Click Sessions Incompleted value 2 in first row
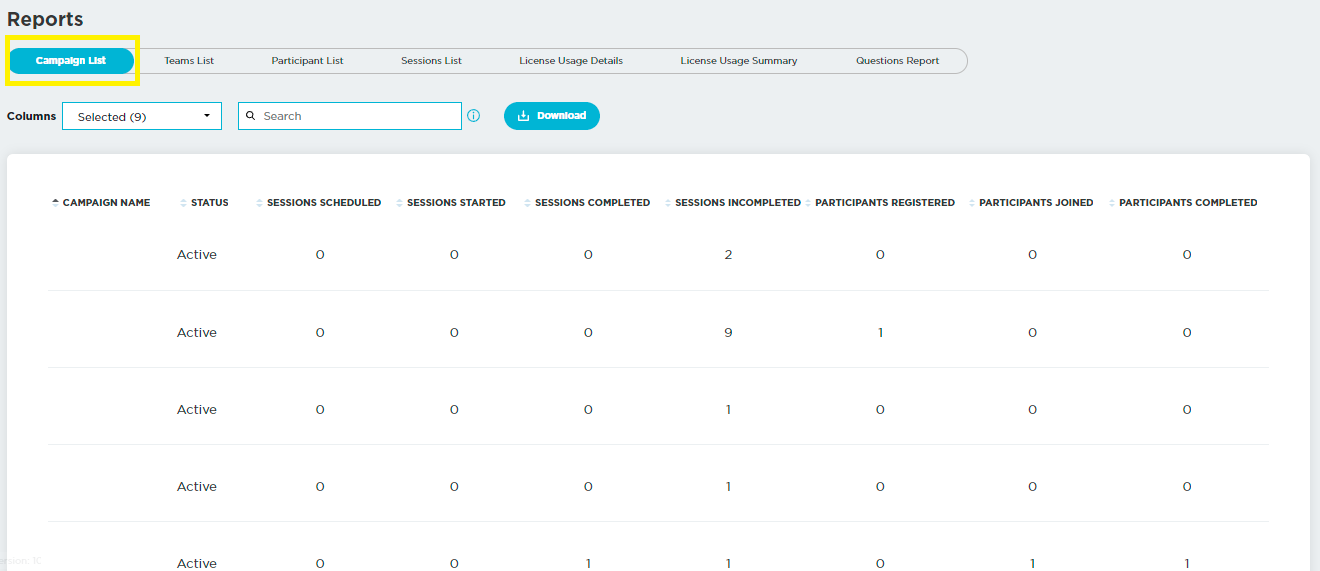 [x=728, y=255]
